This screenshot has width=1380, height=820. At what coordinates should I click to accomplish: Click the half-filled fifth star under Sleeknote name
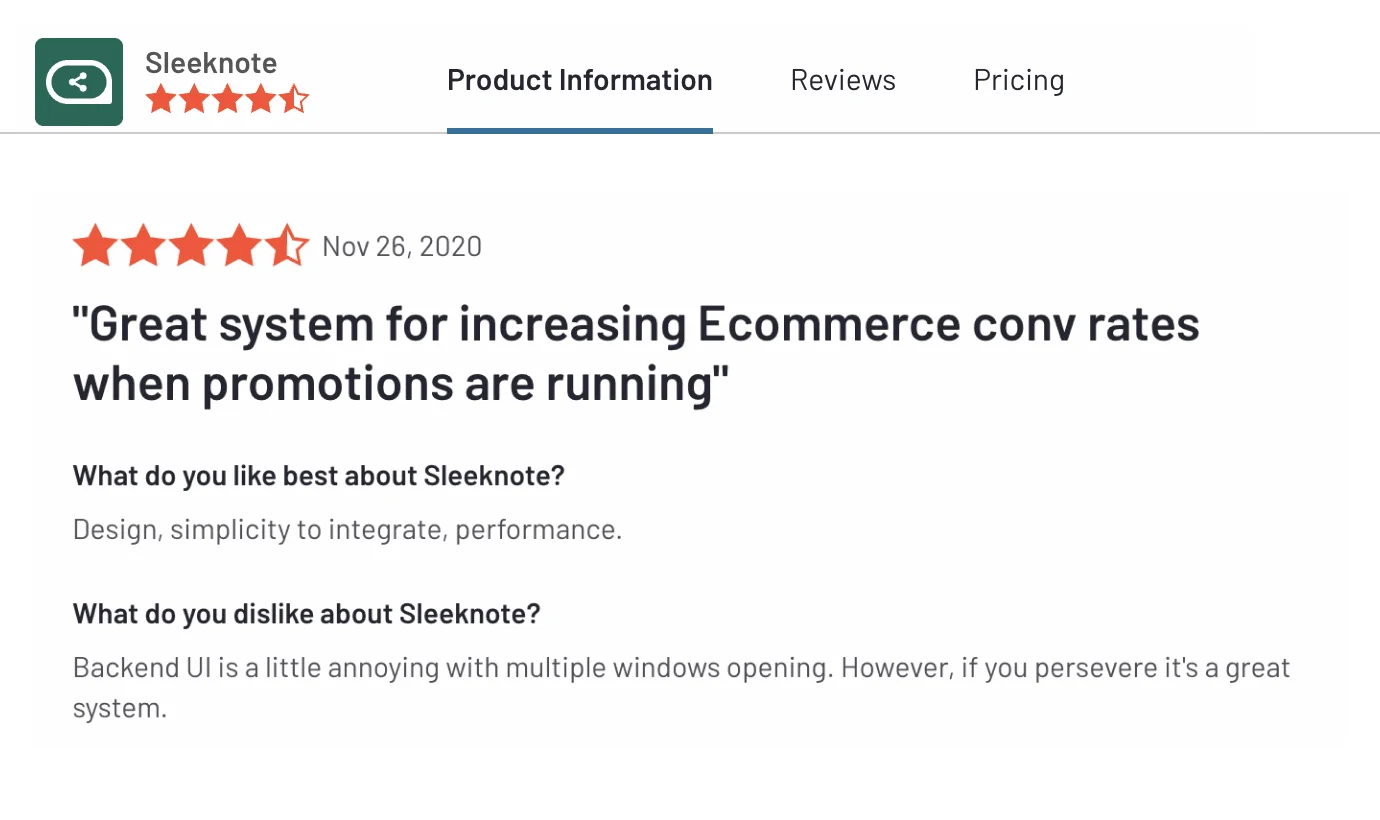click(295, 100)
